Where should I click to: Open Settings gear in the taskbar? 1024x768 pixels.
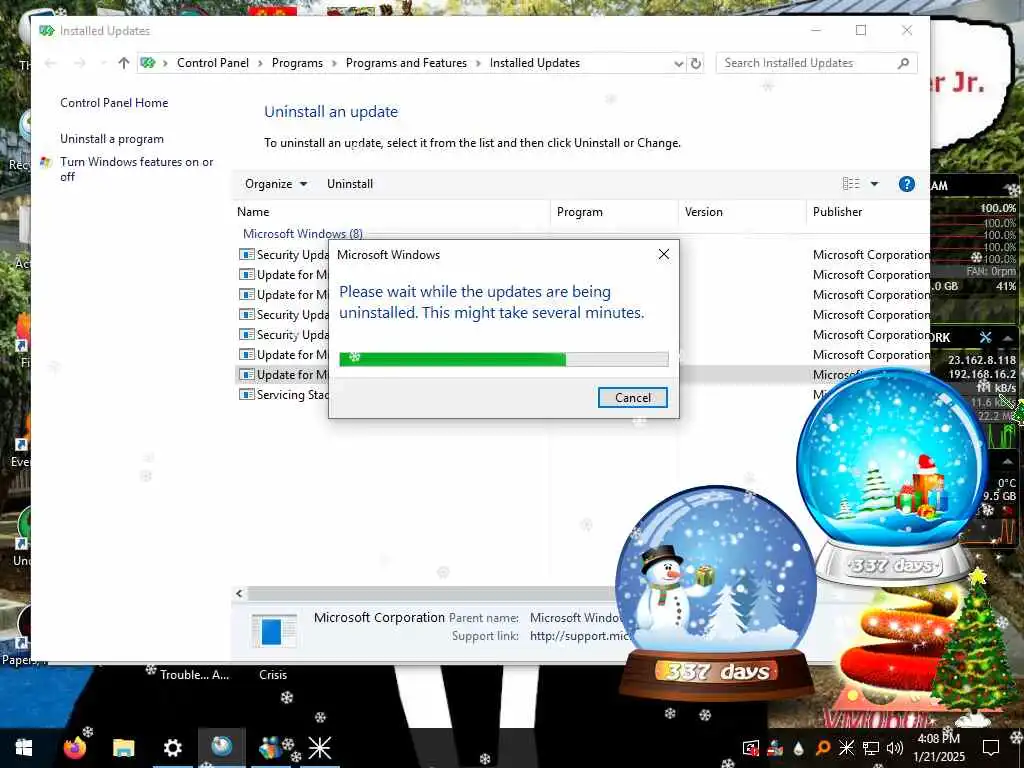click(172, 748)
